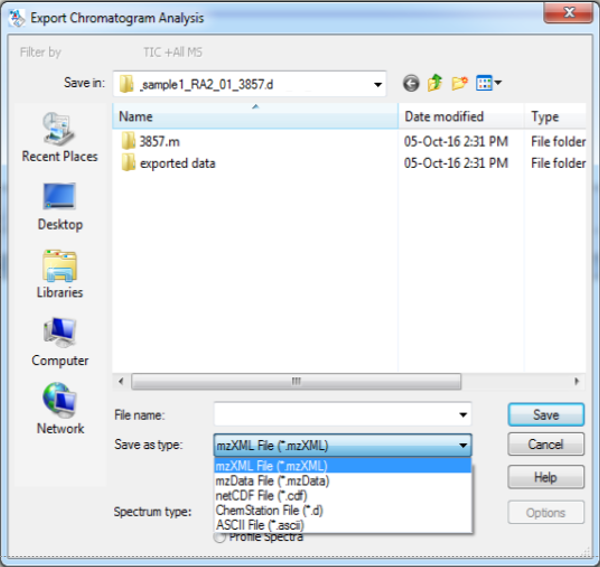Choose mzData File (*.mzData) from list
Viewport: 600px width, 567px height.
[x=272, y=481]
